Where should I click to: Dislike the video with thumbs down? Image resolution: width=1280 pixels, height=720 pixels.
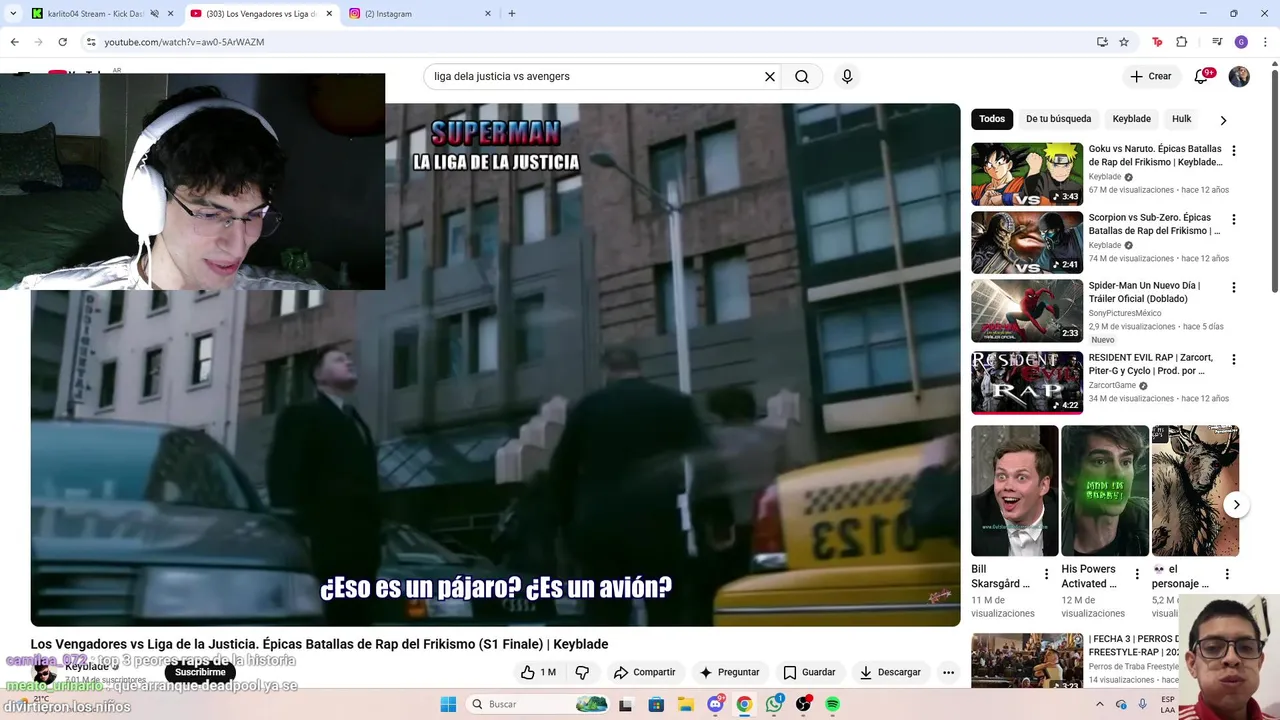582,672
